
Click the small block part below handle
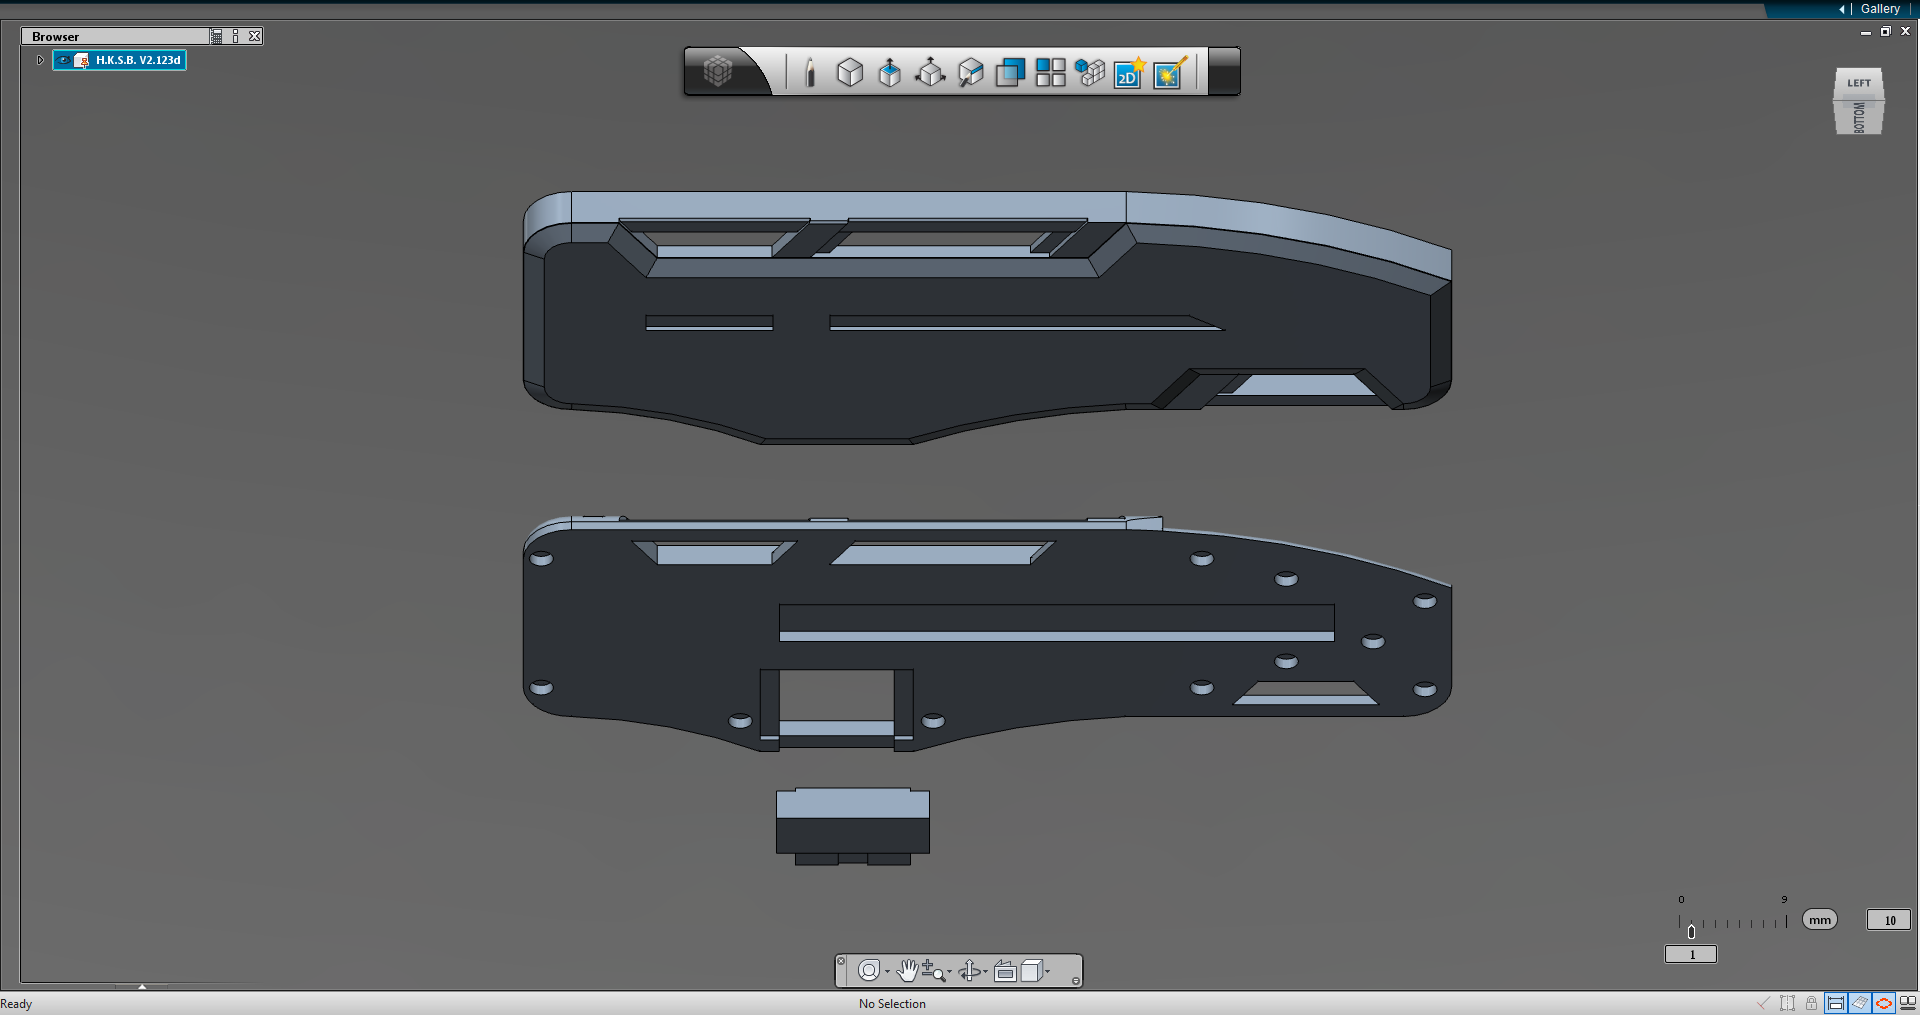(853, 827)
